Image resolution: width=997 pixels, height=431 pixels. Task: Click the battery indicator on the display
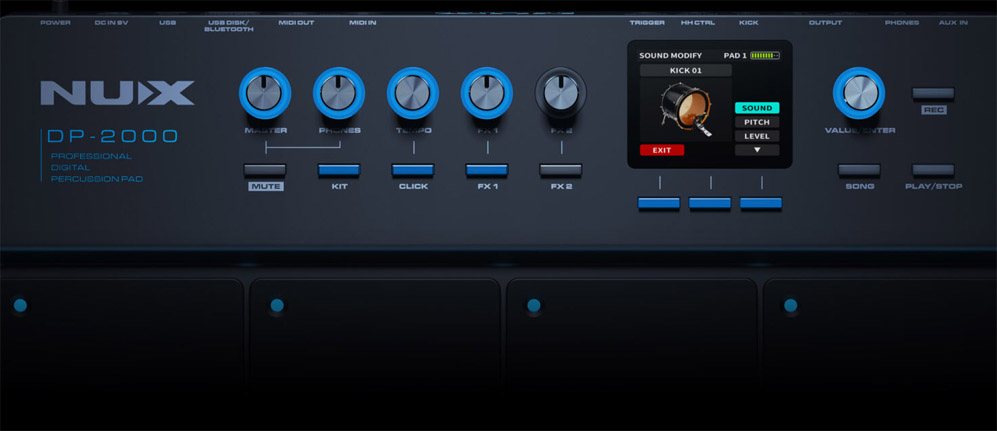[765, 55]
